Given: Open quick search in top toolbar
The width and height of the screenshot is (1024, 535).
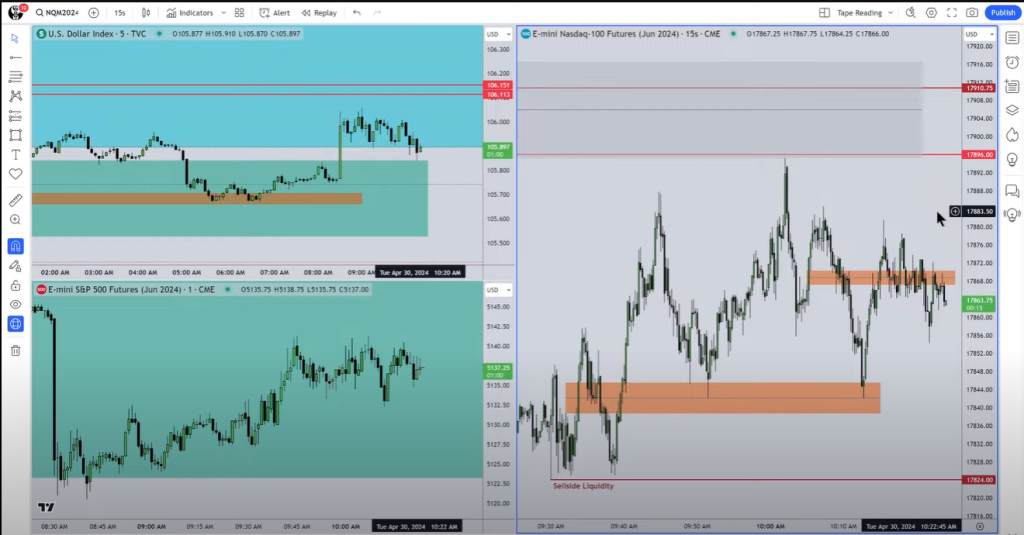Looking at the screenshot, I should [x=910, y=12].
